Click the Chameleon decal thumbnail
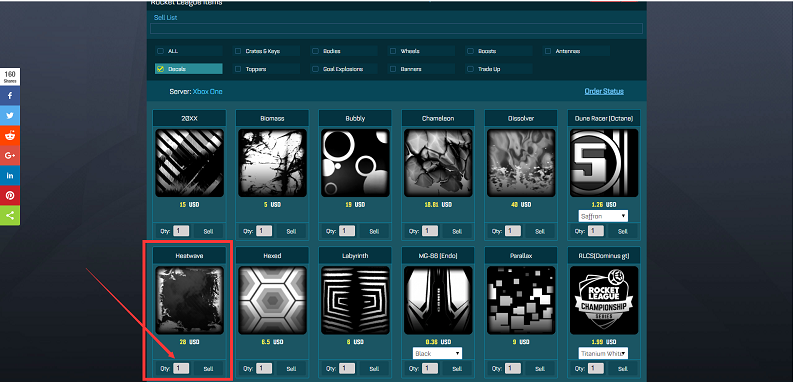Screen dimensions: 793x382 pyautogui.click(x=438, y=163)
